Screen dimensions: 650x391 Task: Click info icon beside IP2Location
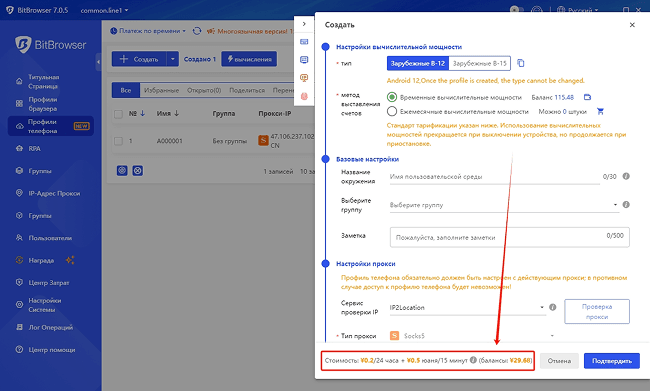pos(553,307)
